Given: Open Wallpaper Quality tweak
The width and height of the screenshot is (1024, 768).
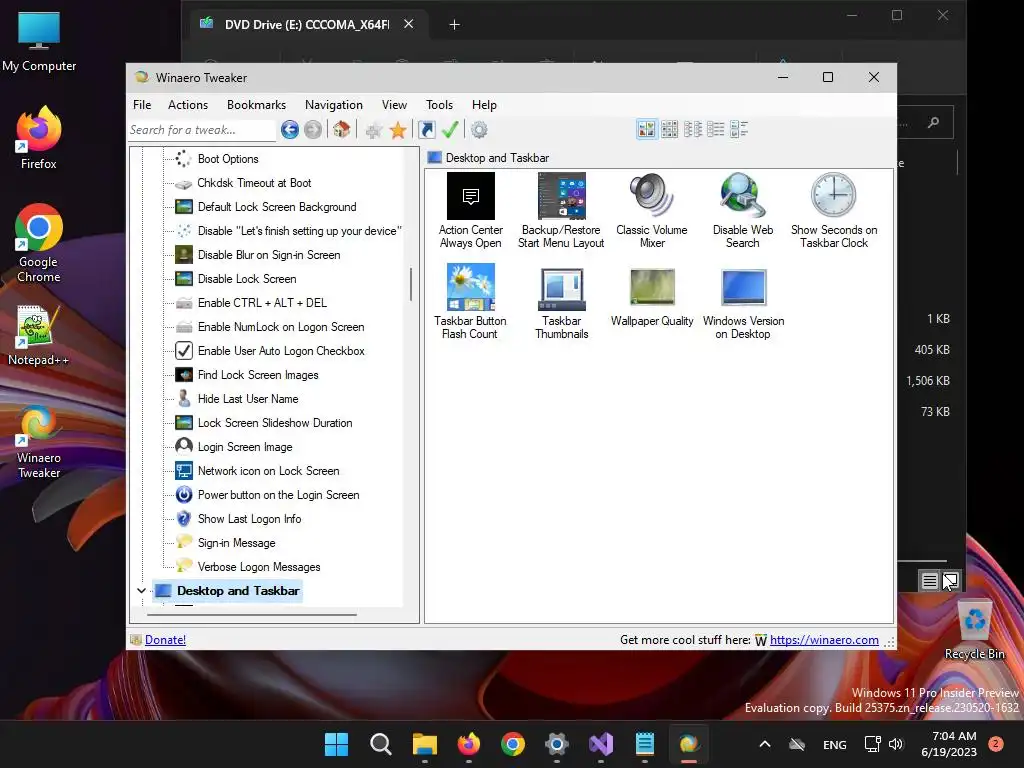Looking at the screenshot, I should (x=652, y=295).
